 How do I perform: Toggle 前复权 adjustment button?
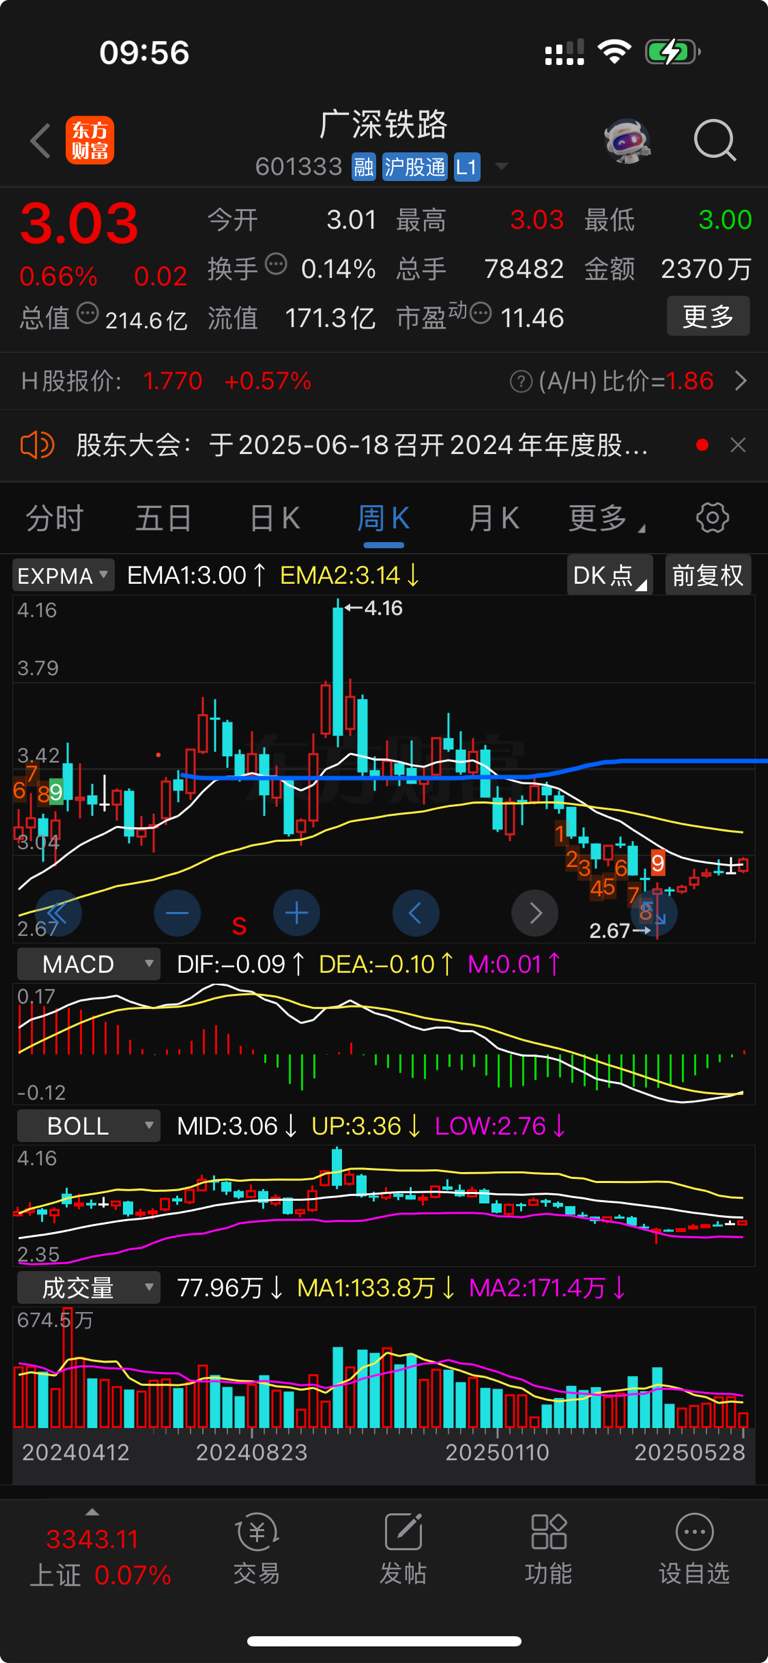[x=708, y=576]
